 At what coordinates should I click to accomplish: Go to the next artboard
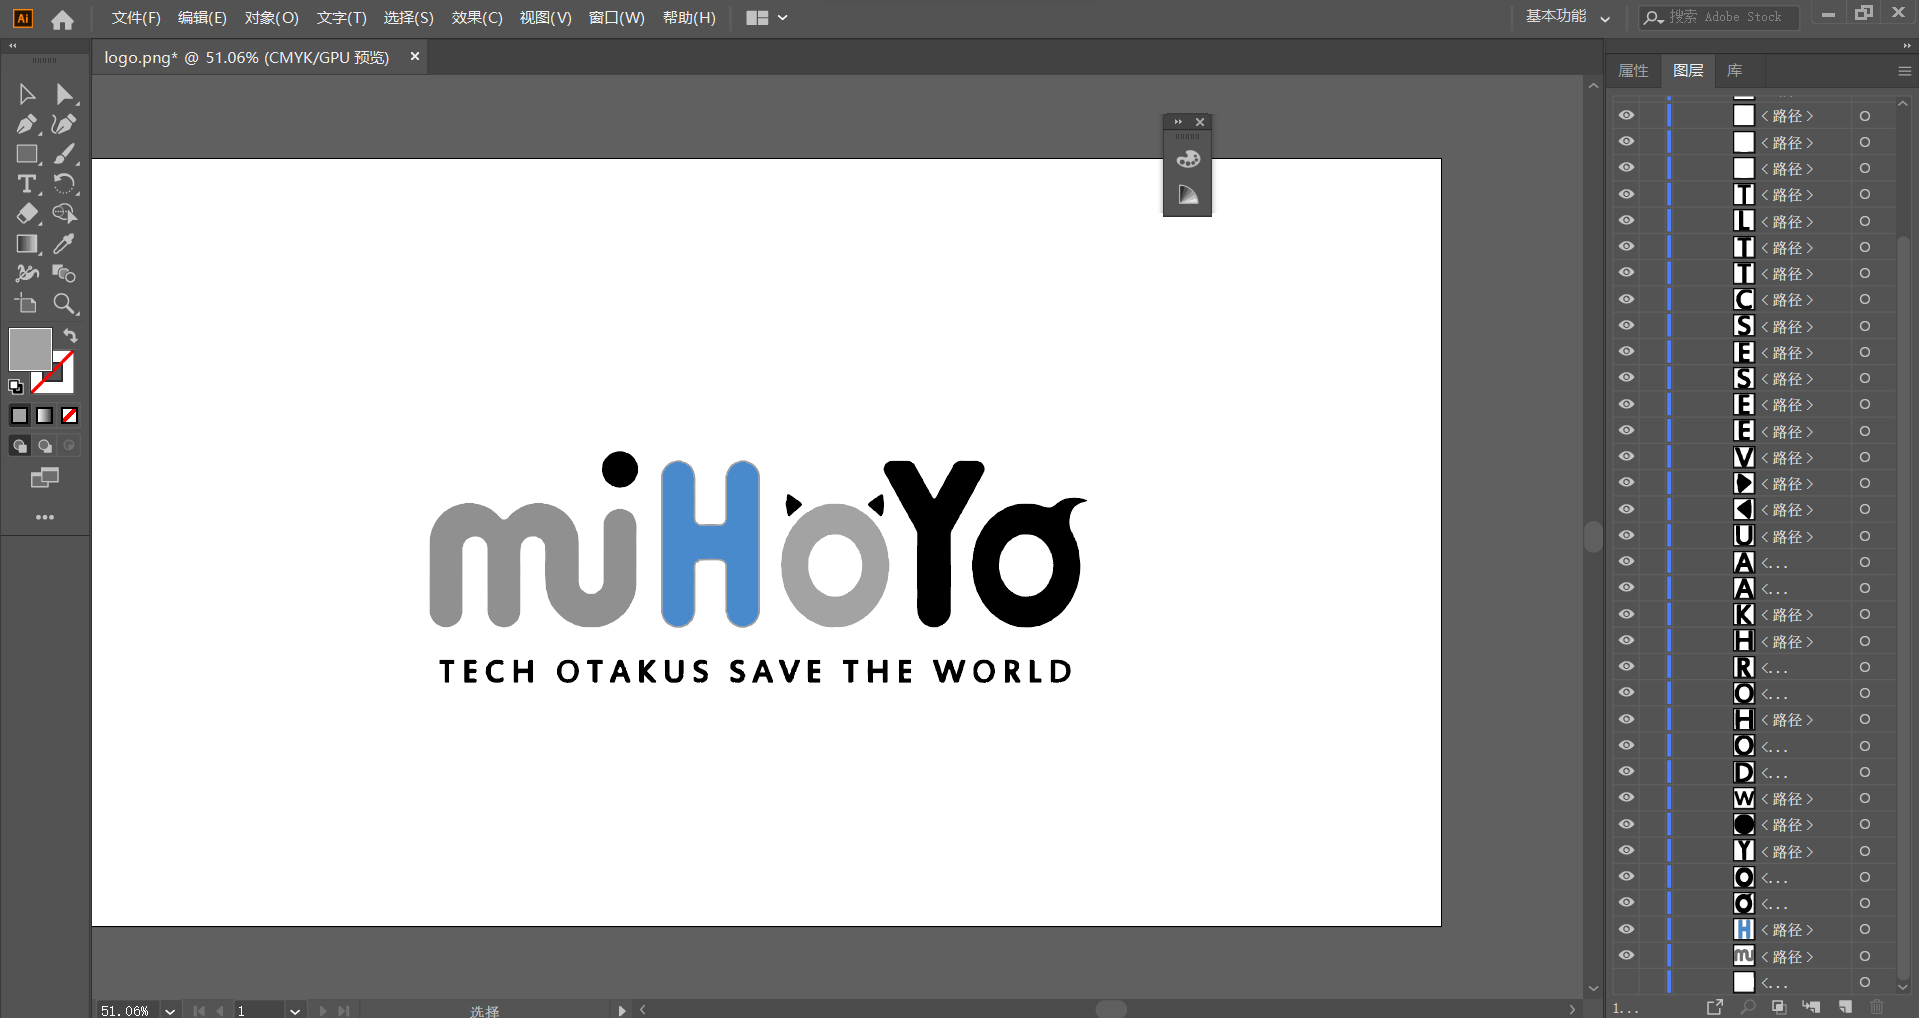pos(323,1010)
